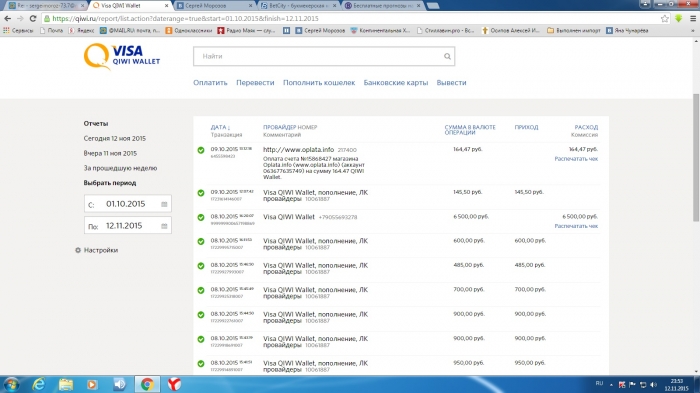Bookmark page with the star icon
700x393 pixels.
point(665,18)
